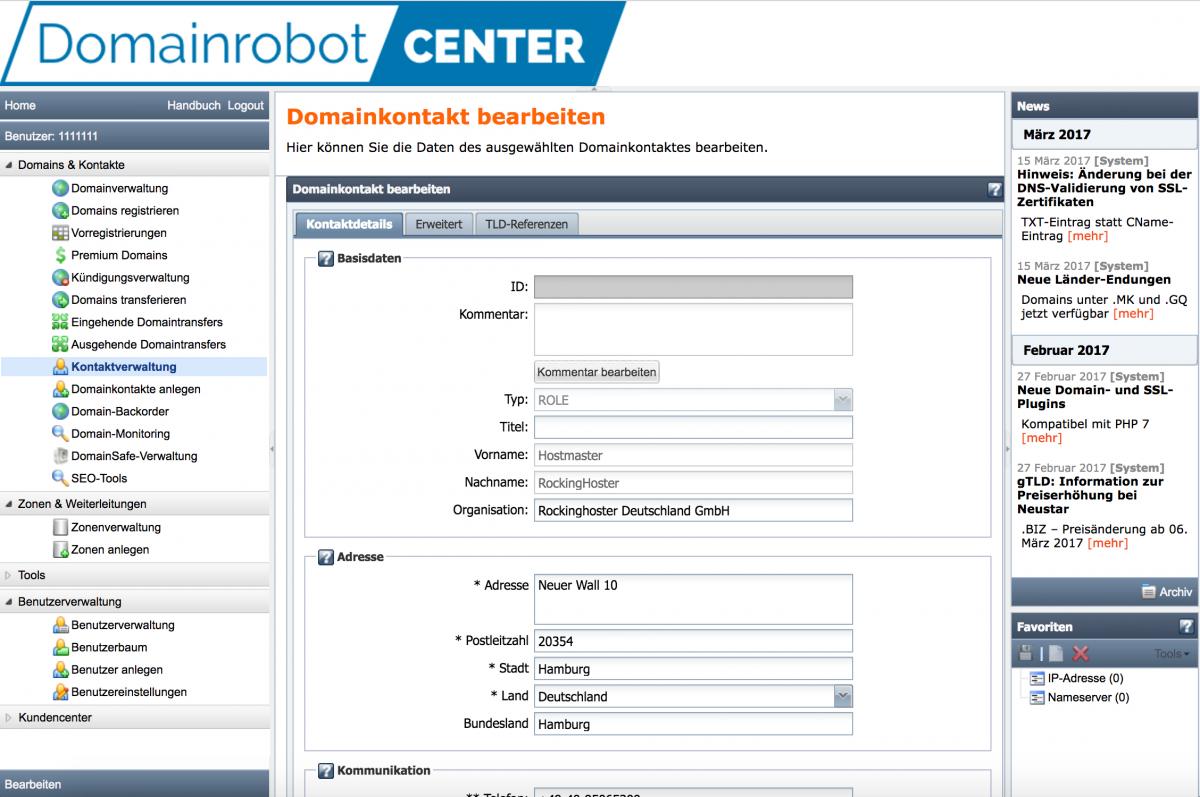The height and width of the screenshot is (797, 1200).
Task: Click the Stadt field showing Hamburg
Action: tap(693, 668)
